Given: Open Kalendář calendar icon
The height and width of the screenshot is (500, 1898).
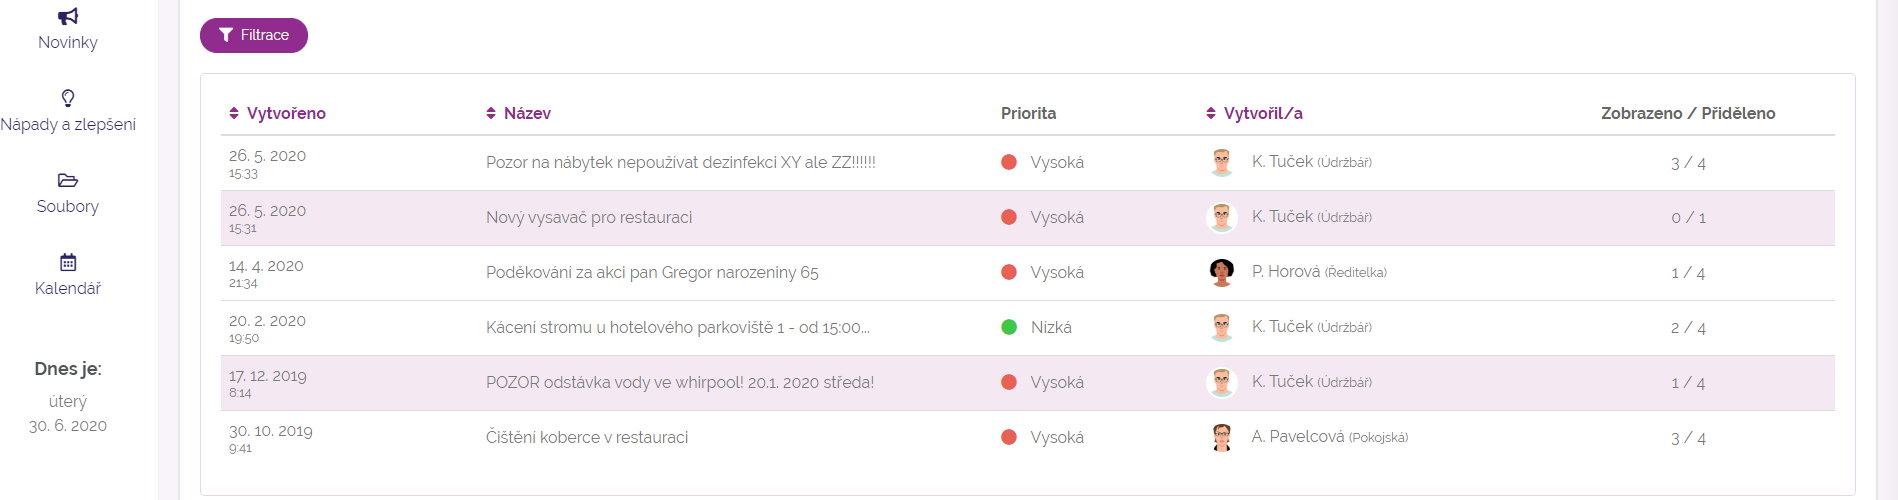Looking at the screenshot, I should tap(68, 262).
